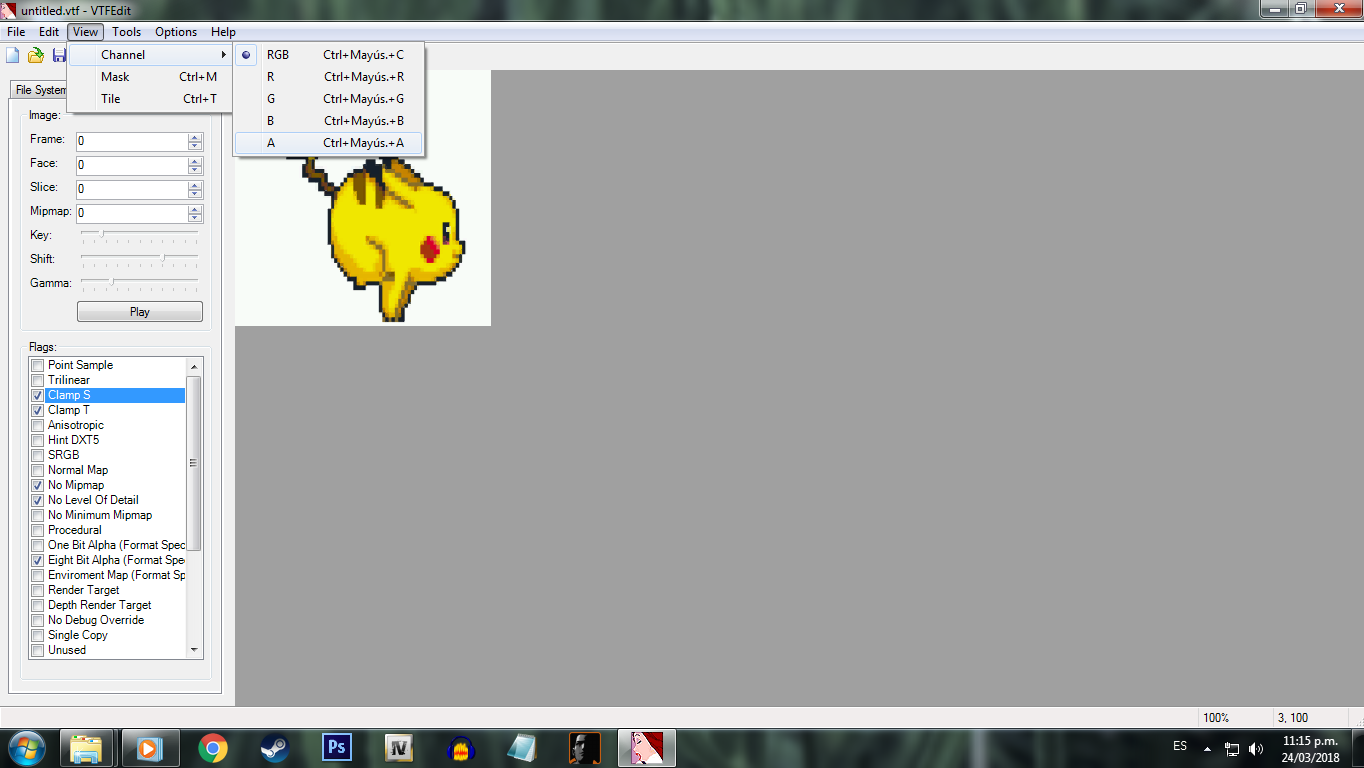Screen dimensions: 1364x768
Task: Check the Hint DXT5 flag
Action: coord(38,440)
